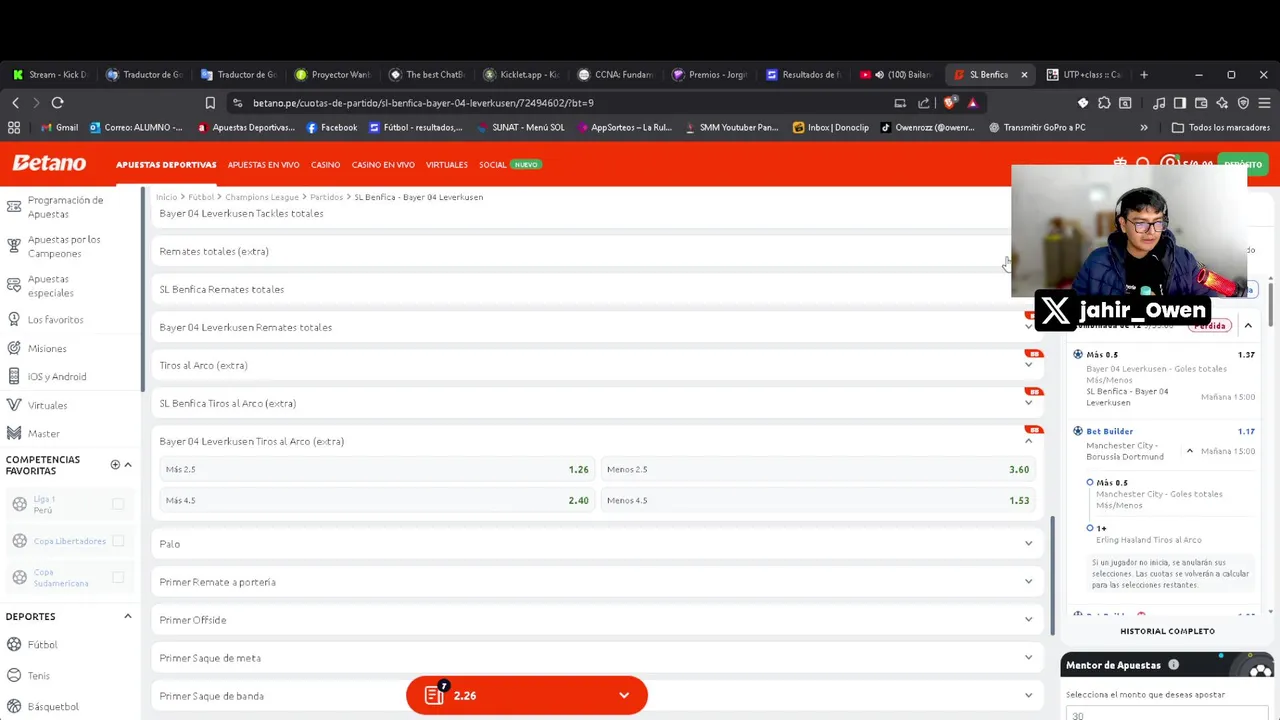The width and height of the screenshot is (1280, 720).
Task: Open a new browser tab
Action: (x=1144, y=74)
